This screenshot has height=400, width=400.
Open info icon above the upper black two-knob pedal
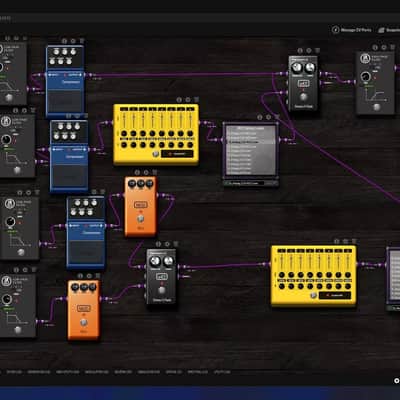(300, 51)
